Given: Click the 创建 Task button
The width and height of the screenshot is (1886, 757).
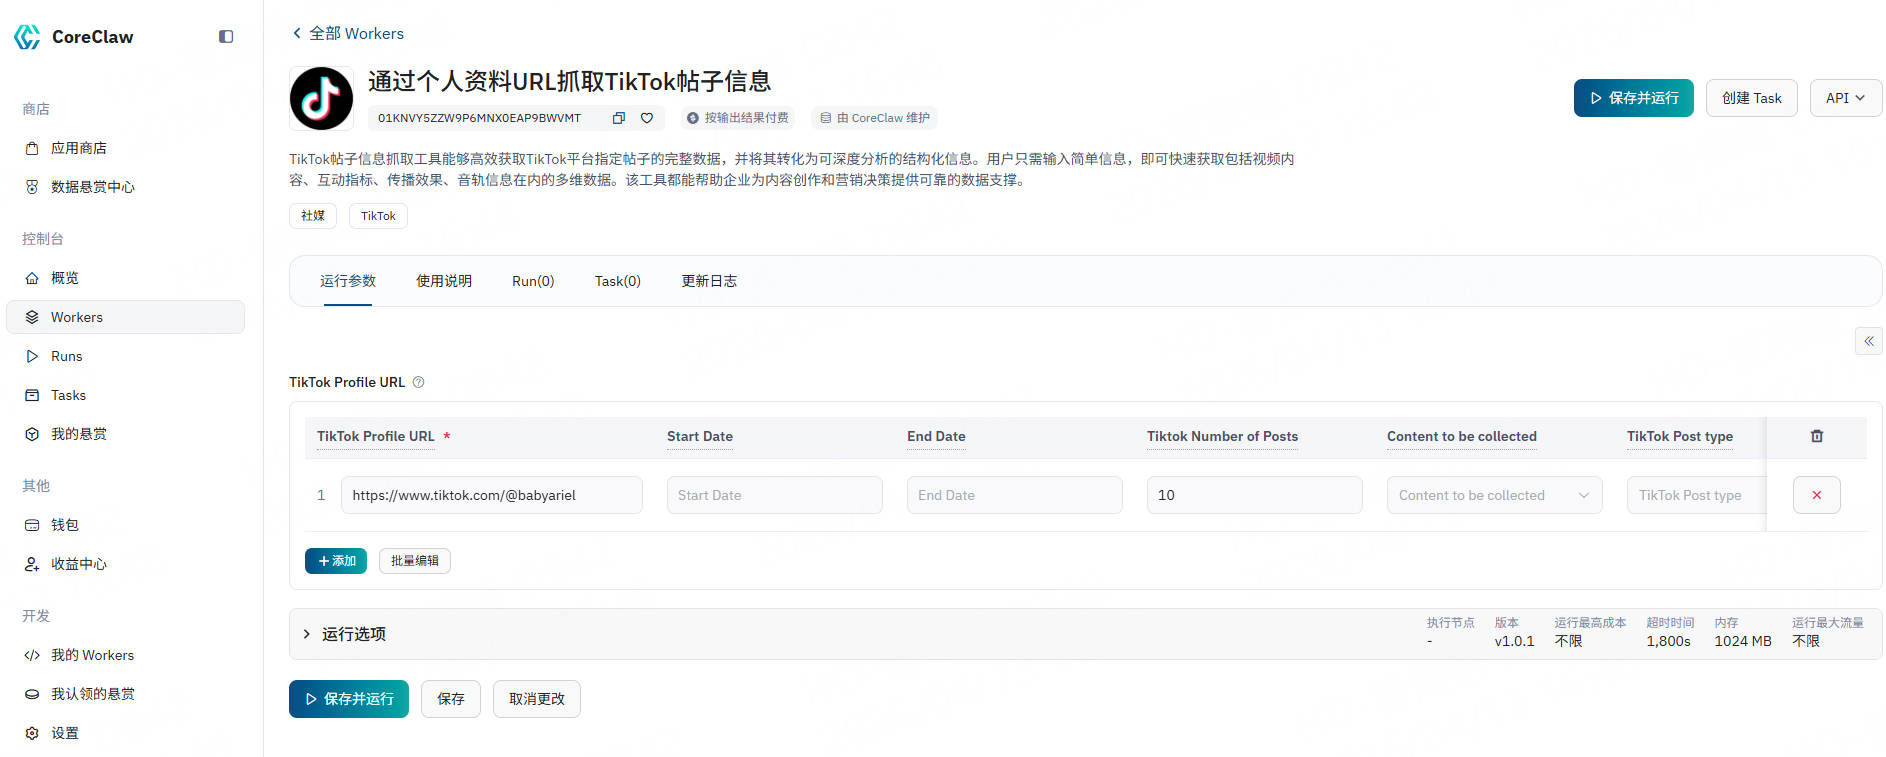Looking at the screenshot, I should click(1751, 98).
